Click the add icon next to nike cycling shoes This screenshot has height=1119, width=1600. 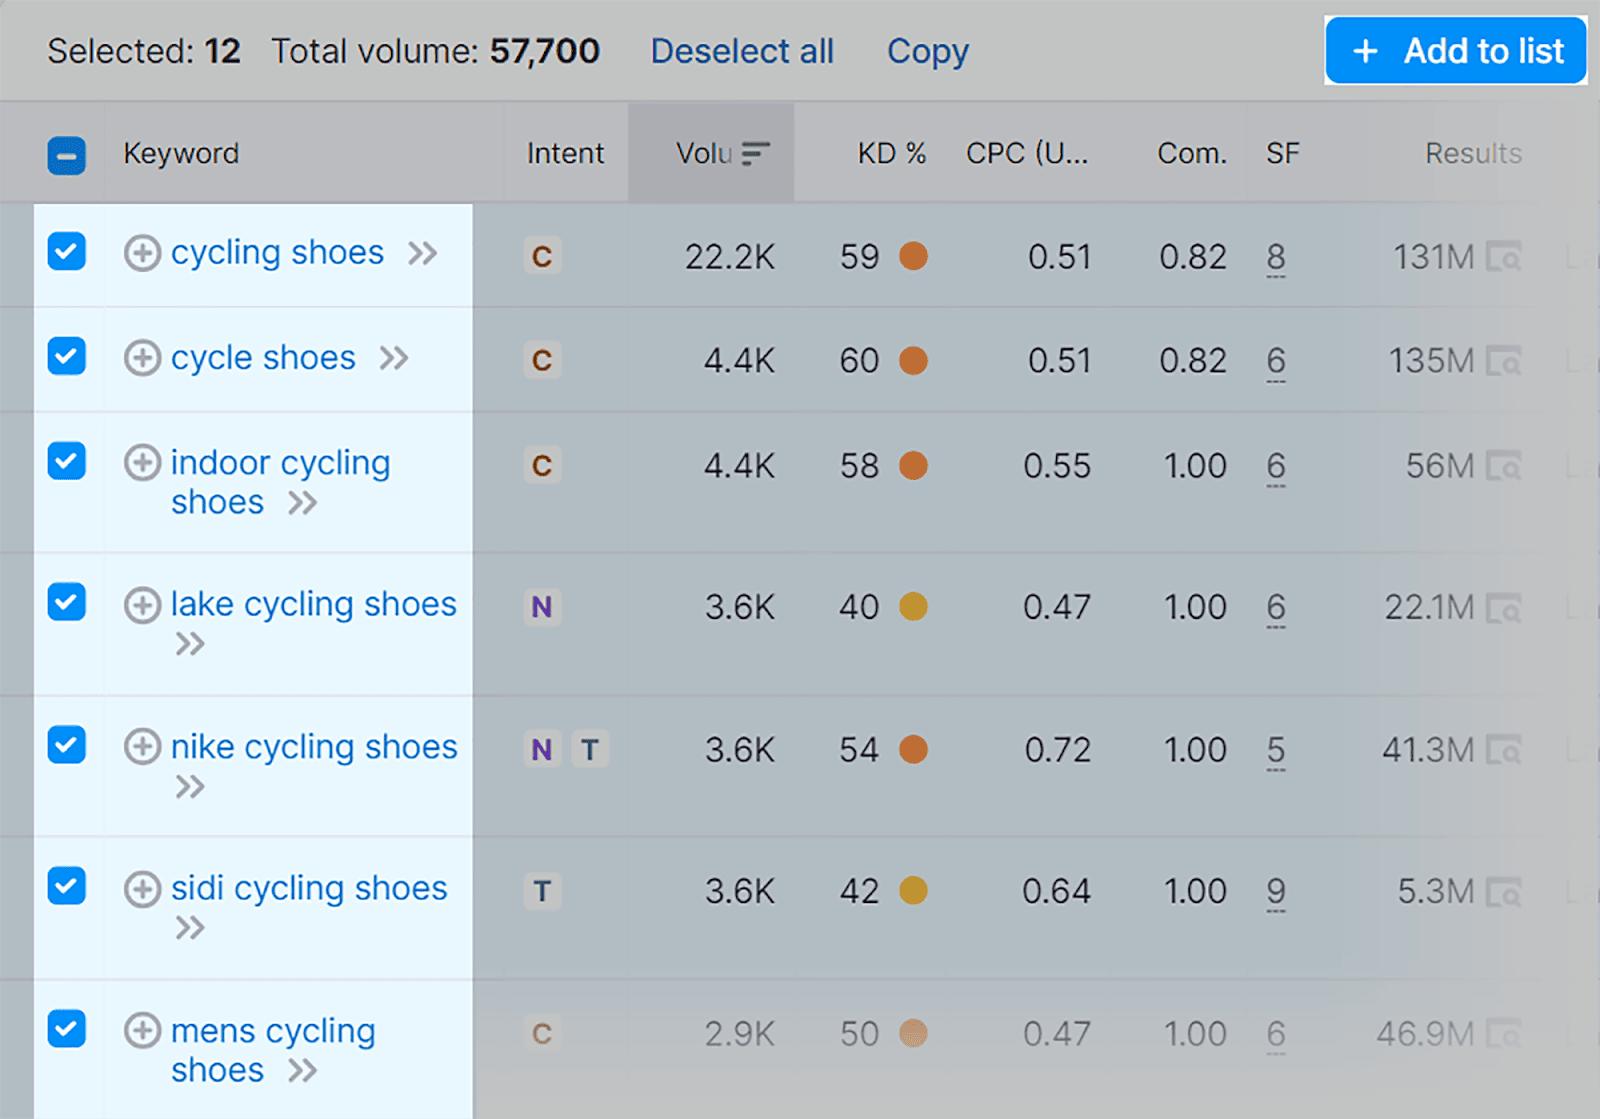coord(142,747)
